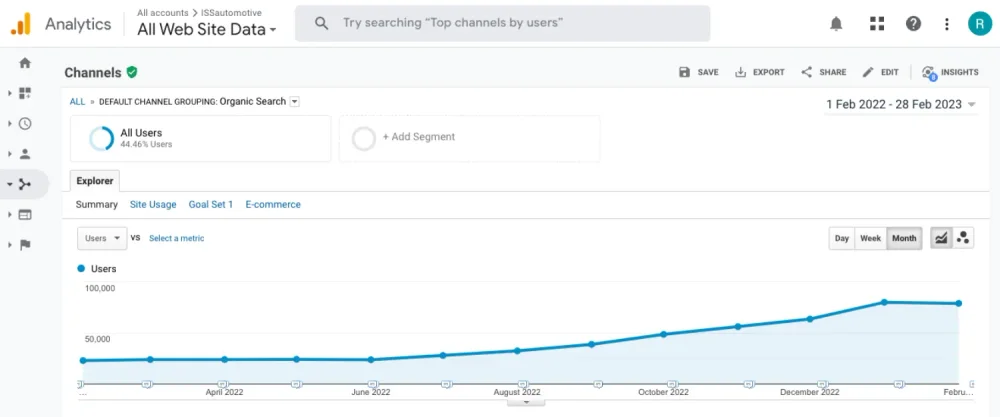Switch to the E-commerce tab

click(273, 204)
